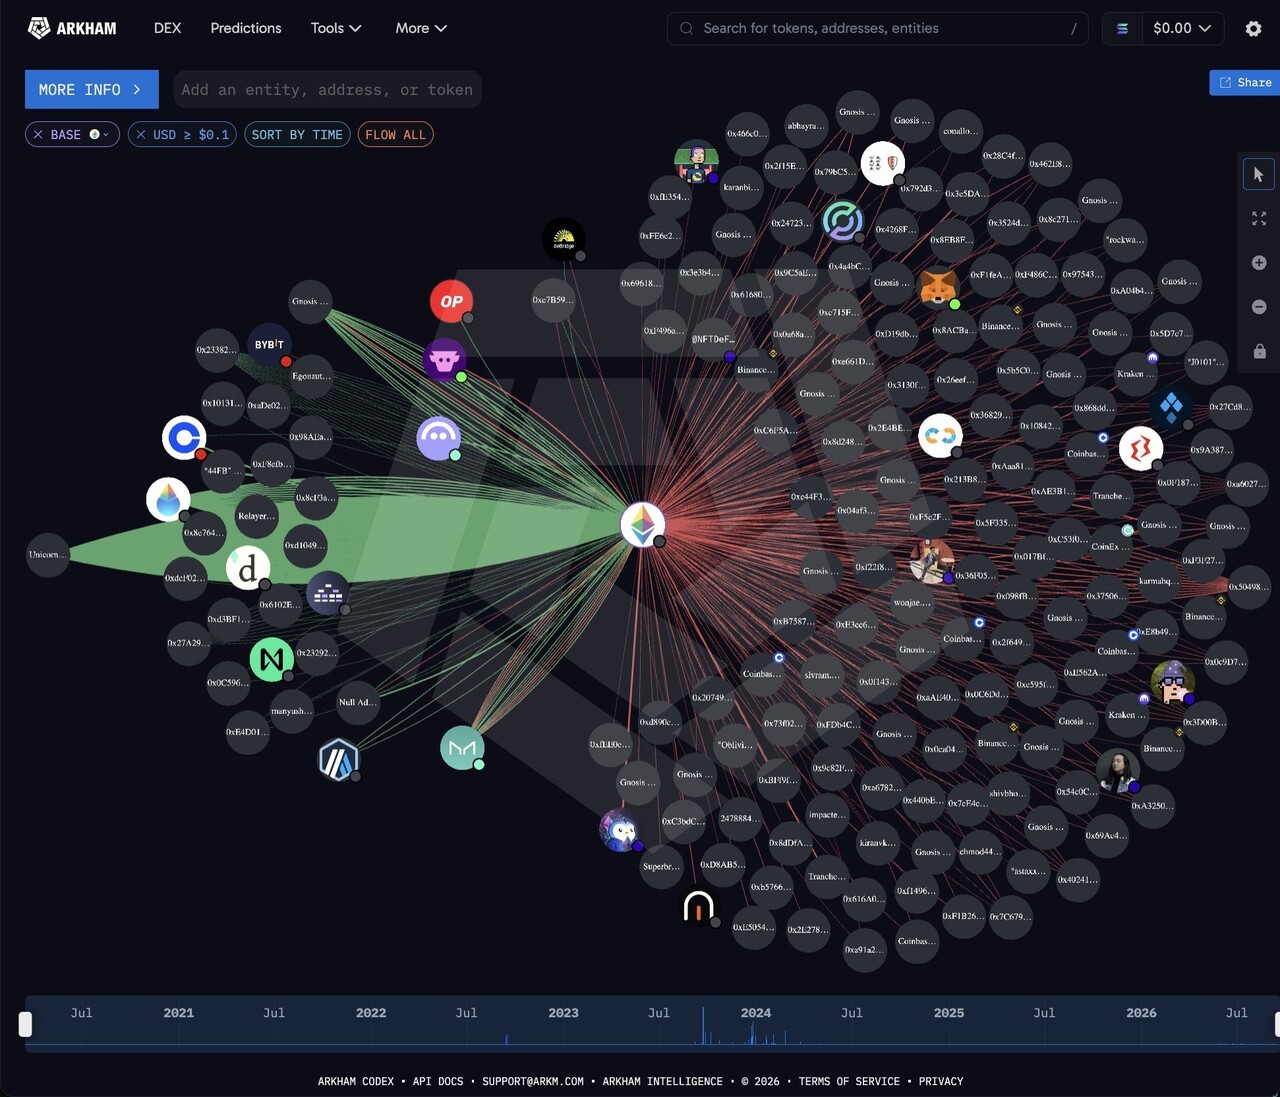This screenshot has height=1097, width=1280.
Task: Focus the token and address search field
Action: click(878, 28)
